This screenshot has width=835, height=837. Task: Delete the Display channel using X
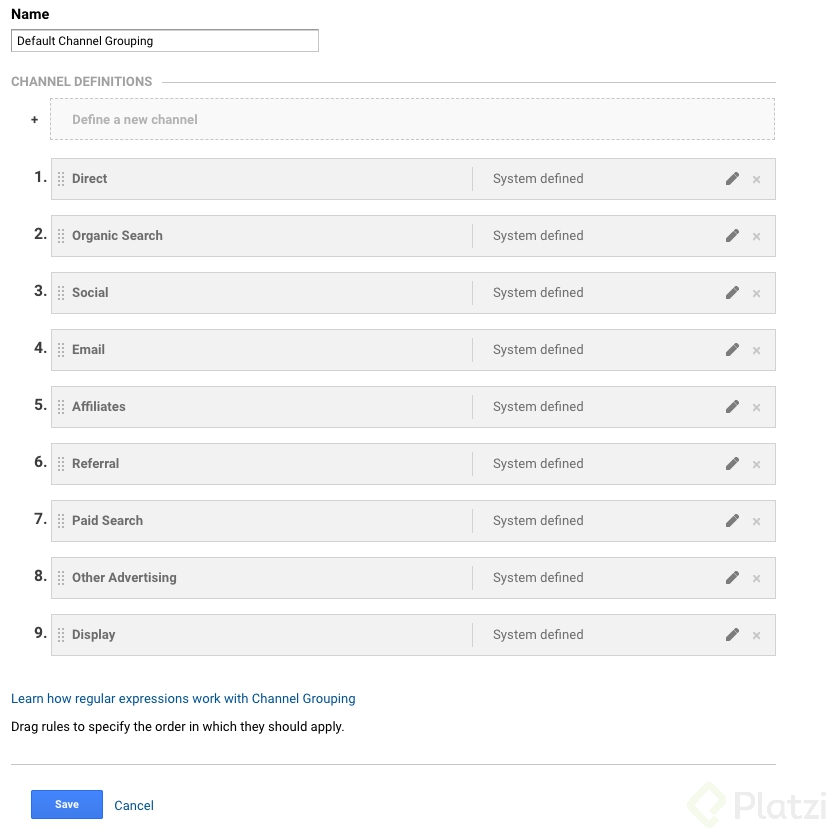click(756, 636)
